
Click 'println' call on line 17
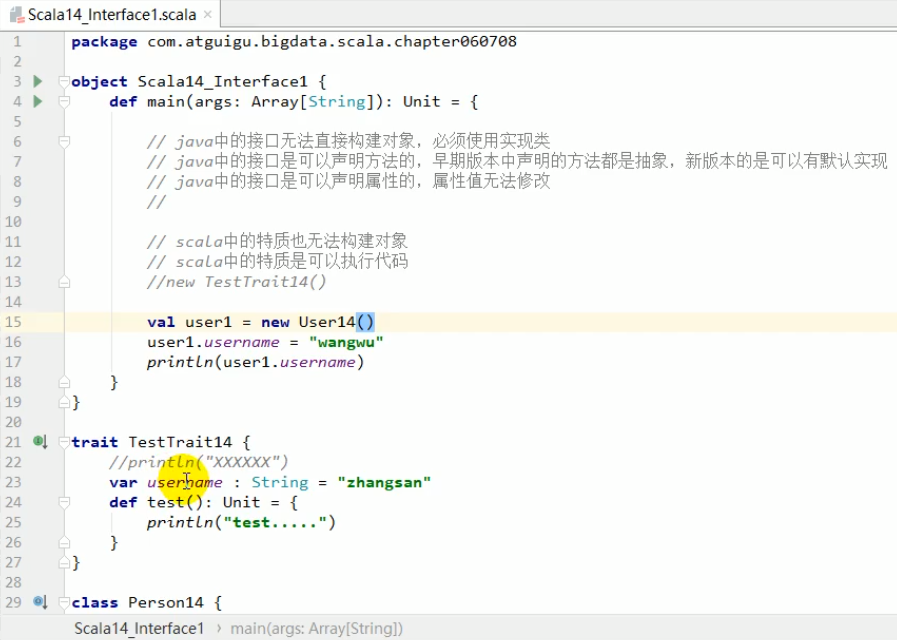click(x=180, y=362)
